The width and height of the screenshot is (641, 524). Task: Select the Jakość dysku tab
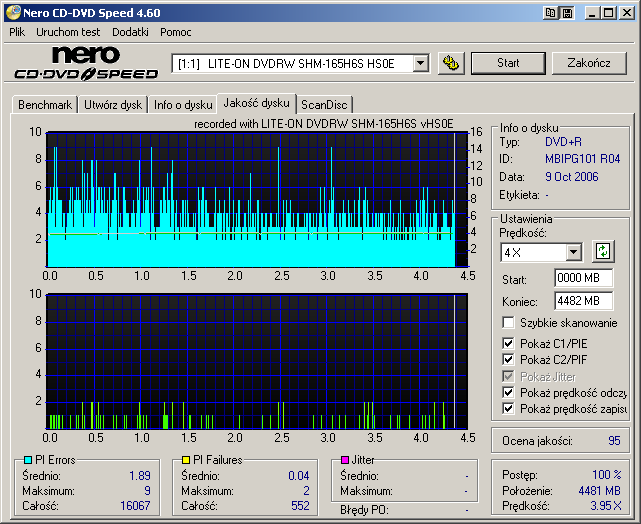(x=256, y=103)
